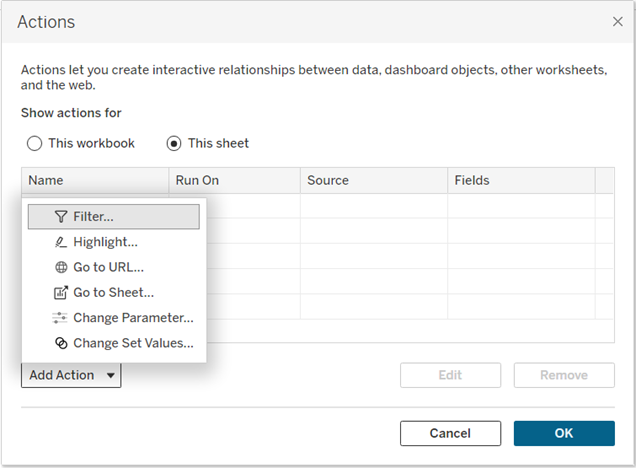Click the Name column header
This screenshot has height=468, width=636.
(95, 180)
